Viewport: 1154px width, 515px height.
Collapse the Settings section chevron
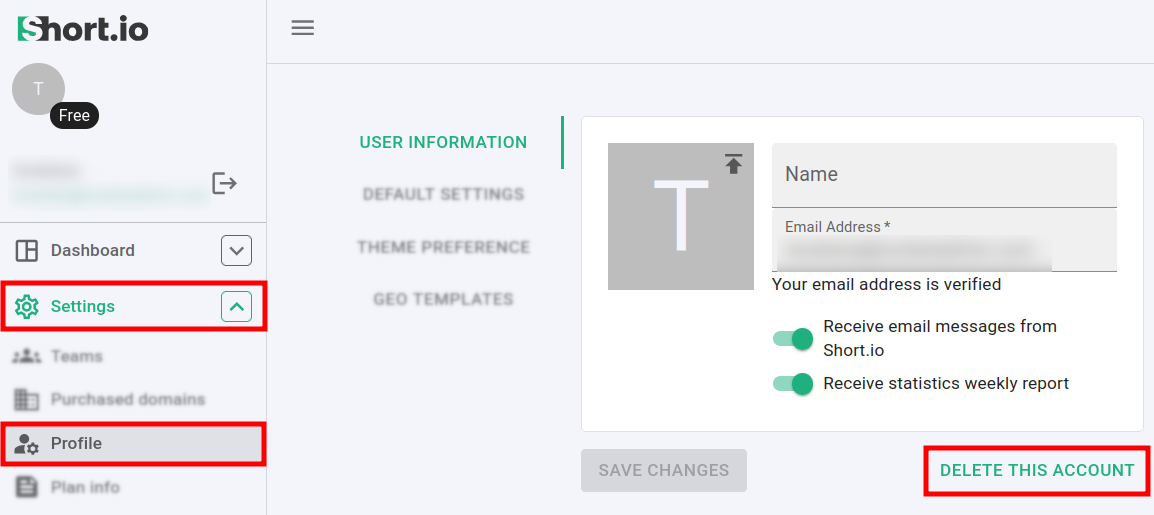236,306
